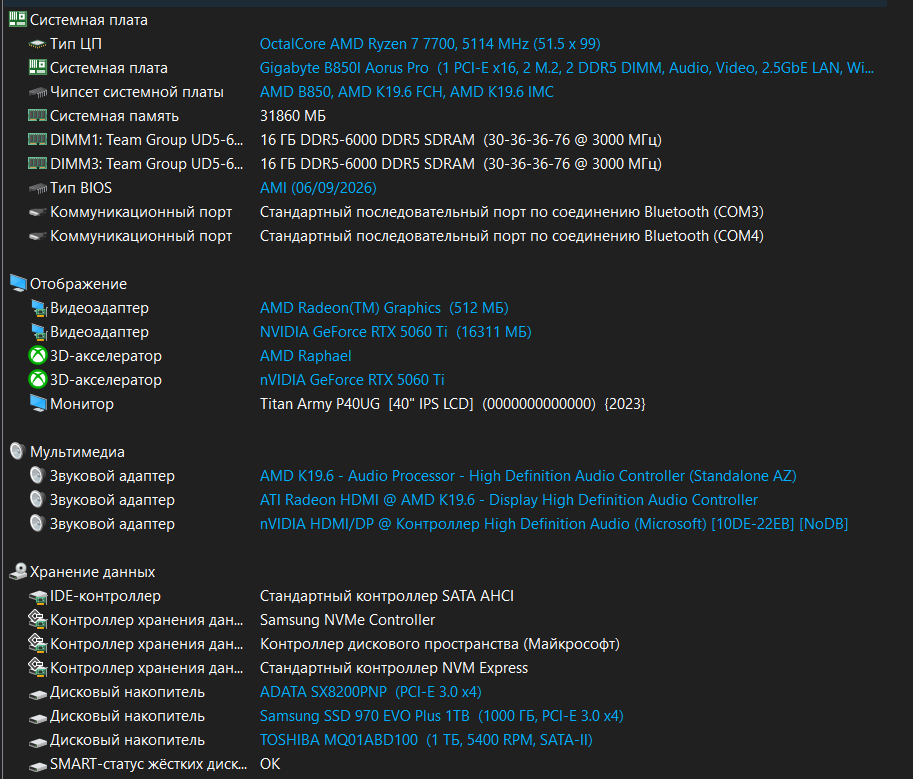Screen dimensions: 913x779
Task: Select the Bluetooth (COM3) port value
Action: (511, 211)
